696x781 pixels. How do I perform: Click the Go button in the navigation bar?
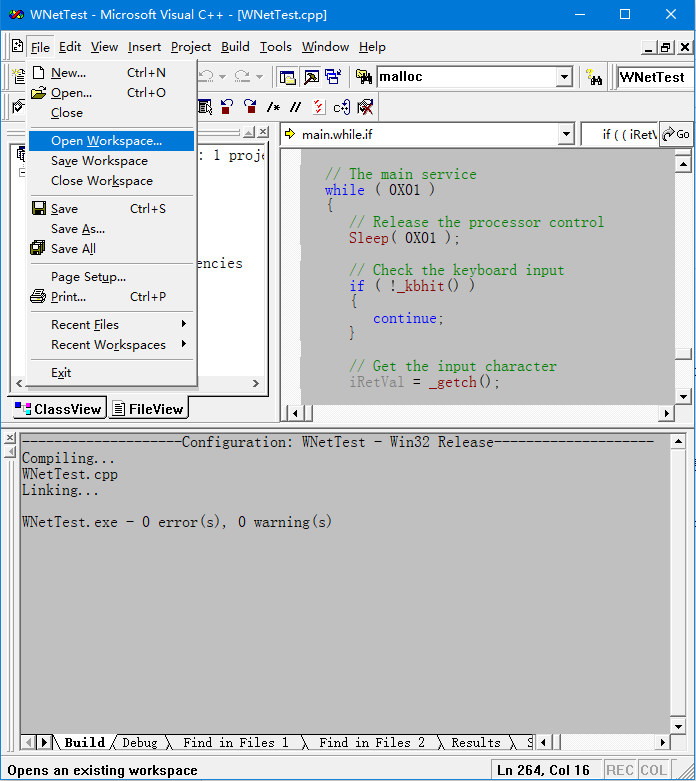point(677,134)
